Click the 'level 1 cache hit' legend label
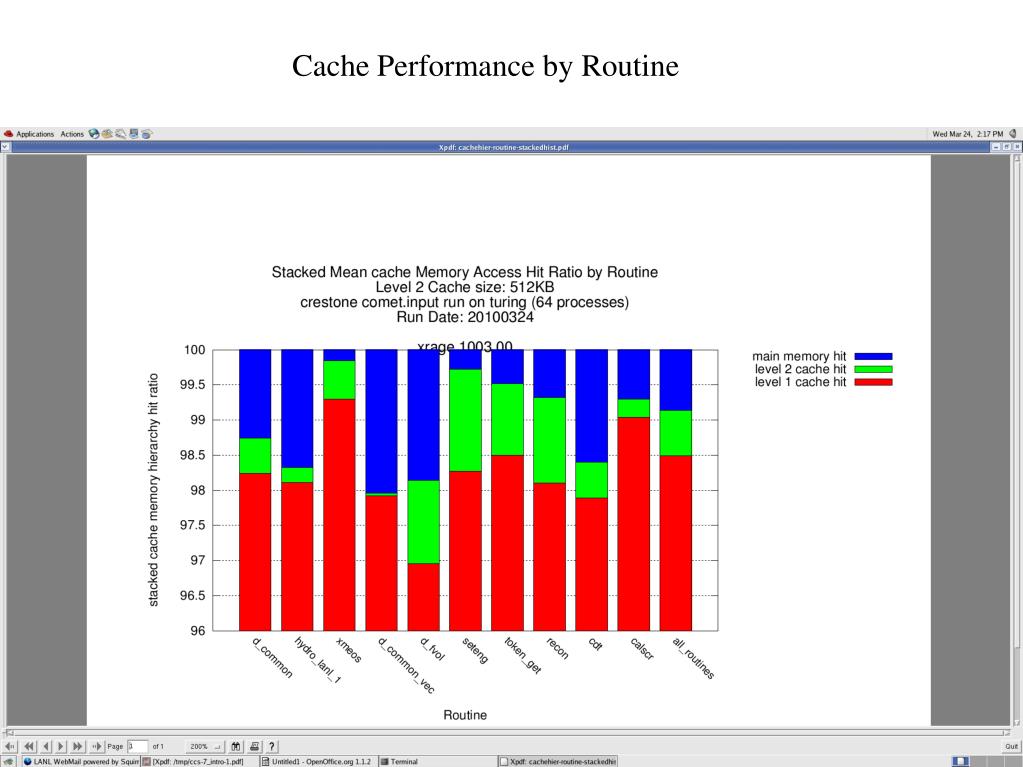The height and width of the screenshot is (767, 1023). (x=800, y=382)
